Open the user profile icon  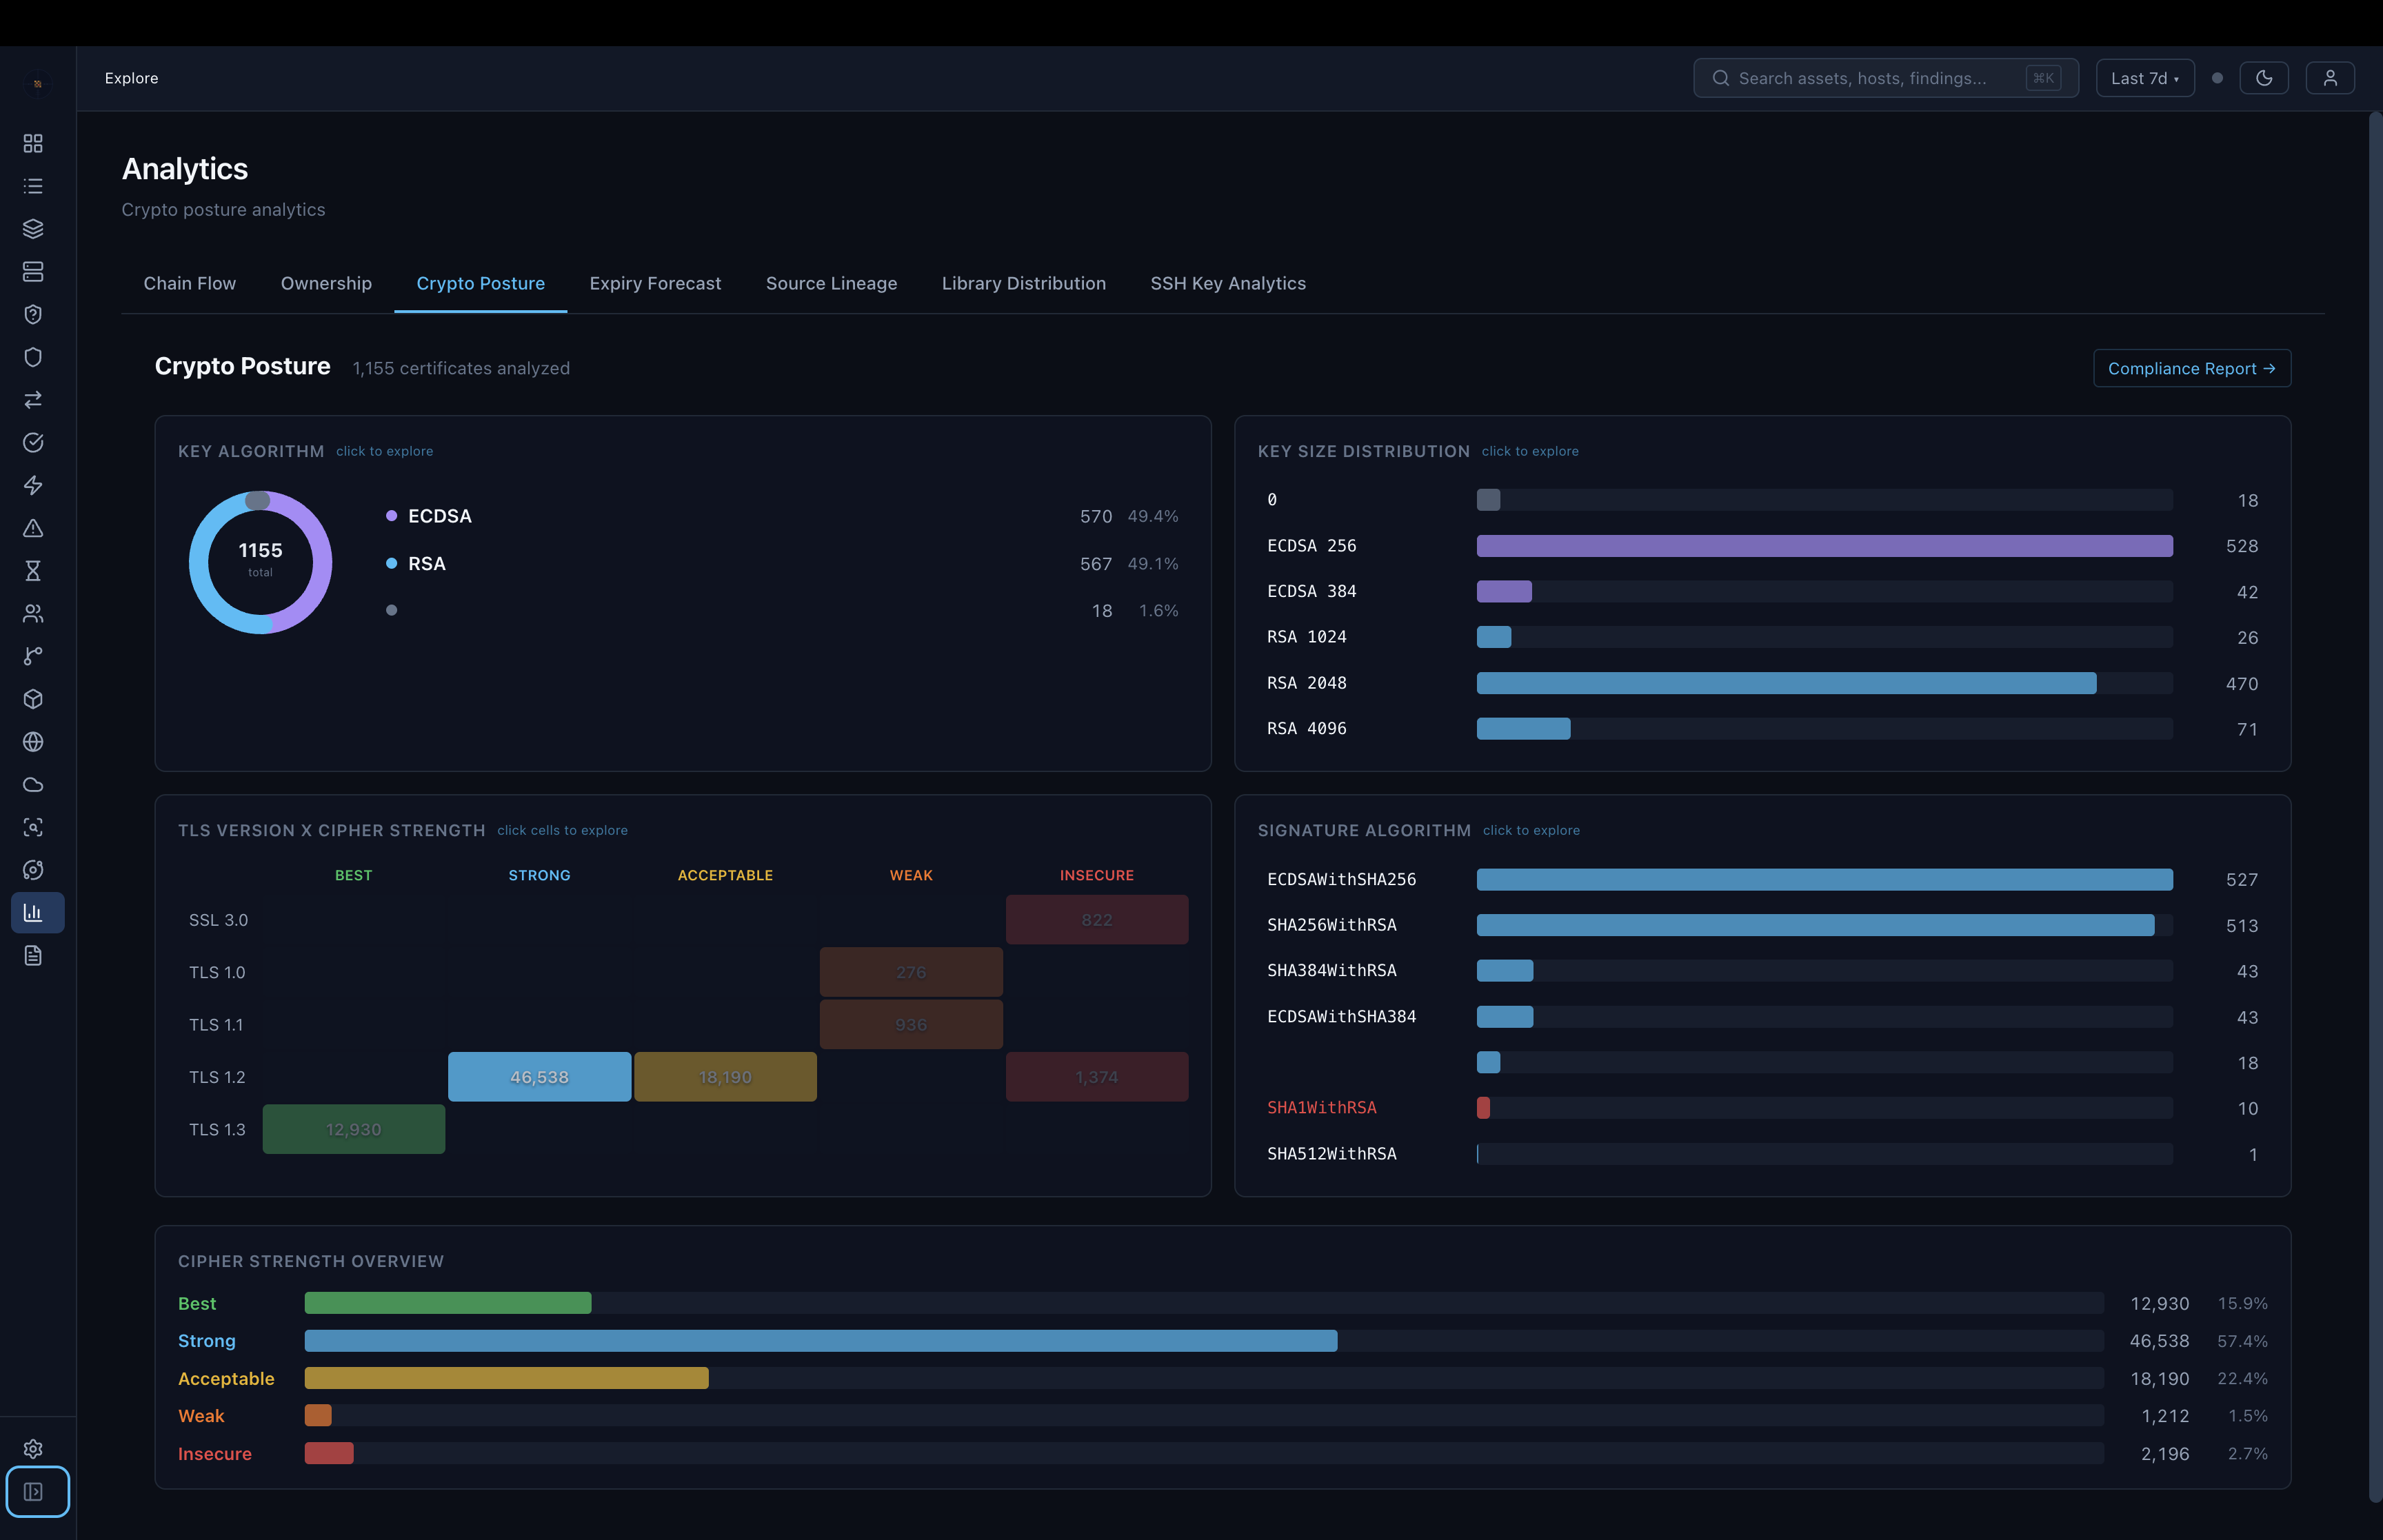pos(2330,78)
